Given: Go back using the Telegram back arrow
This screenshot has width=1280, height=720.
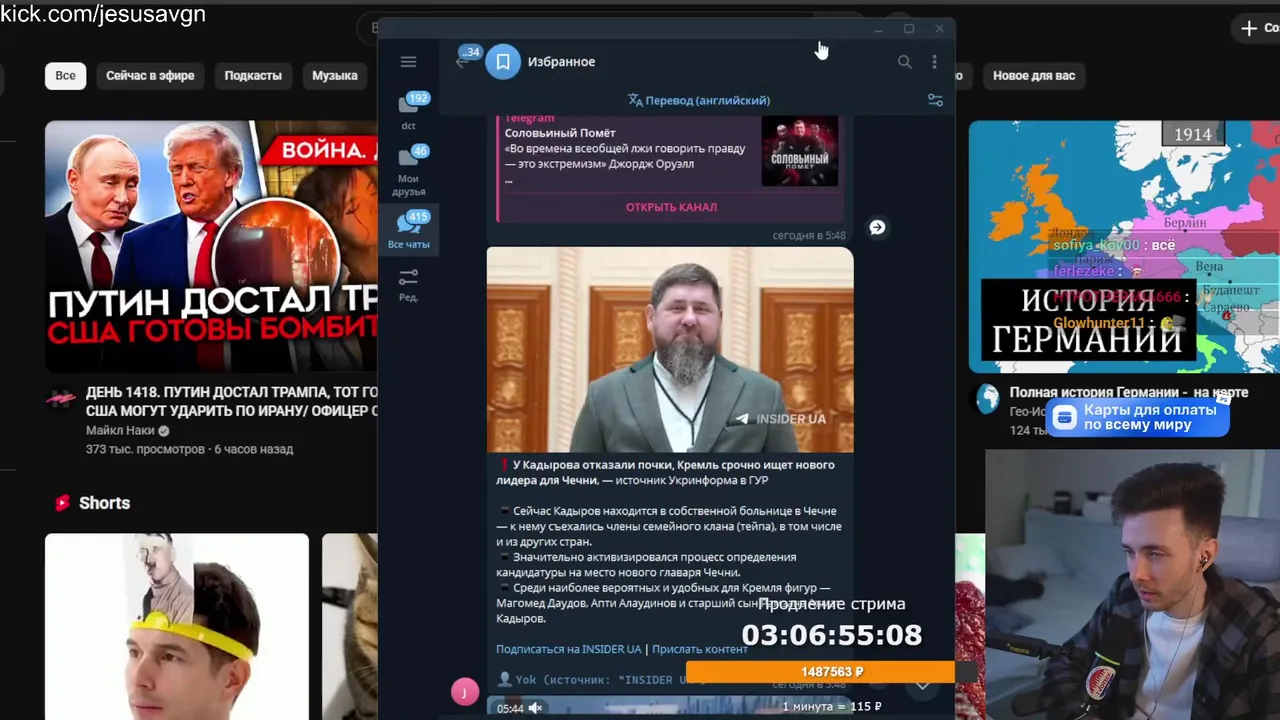Looking at the screenshot, I should tap(462, 62).
